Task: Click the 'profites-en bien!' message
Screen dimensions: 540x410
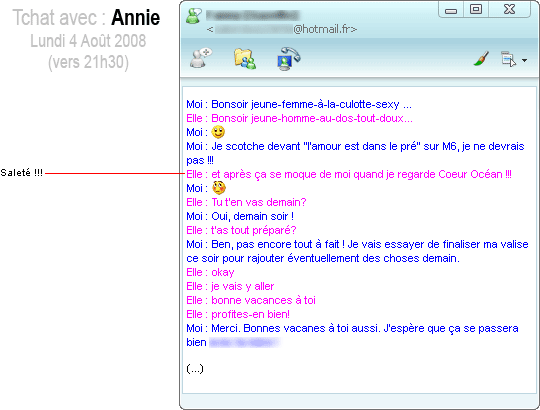Action: (x=238, y=314)
